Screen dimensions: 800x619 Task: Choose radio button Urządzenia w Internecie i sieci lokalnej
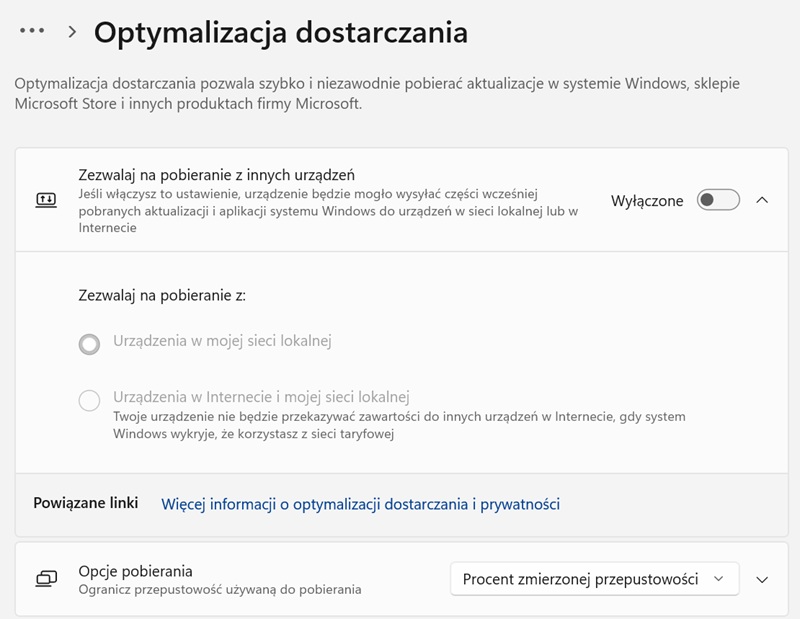tap(89, 401)
